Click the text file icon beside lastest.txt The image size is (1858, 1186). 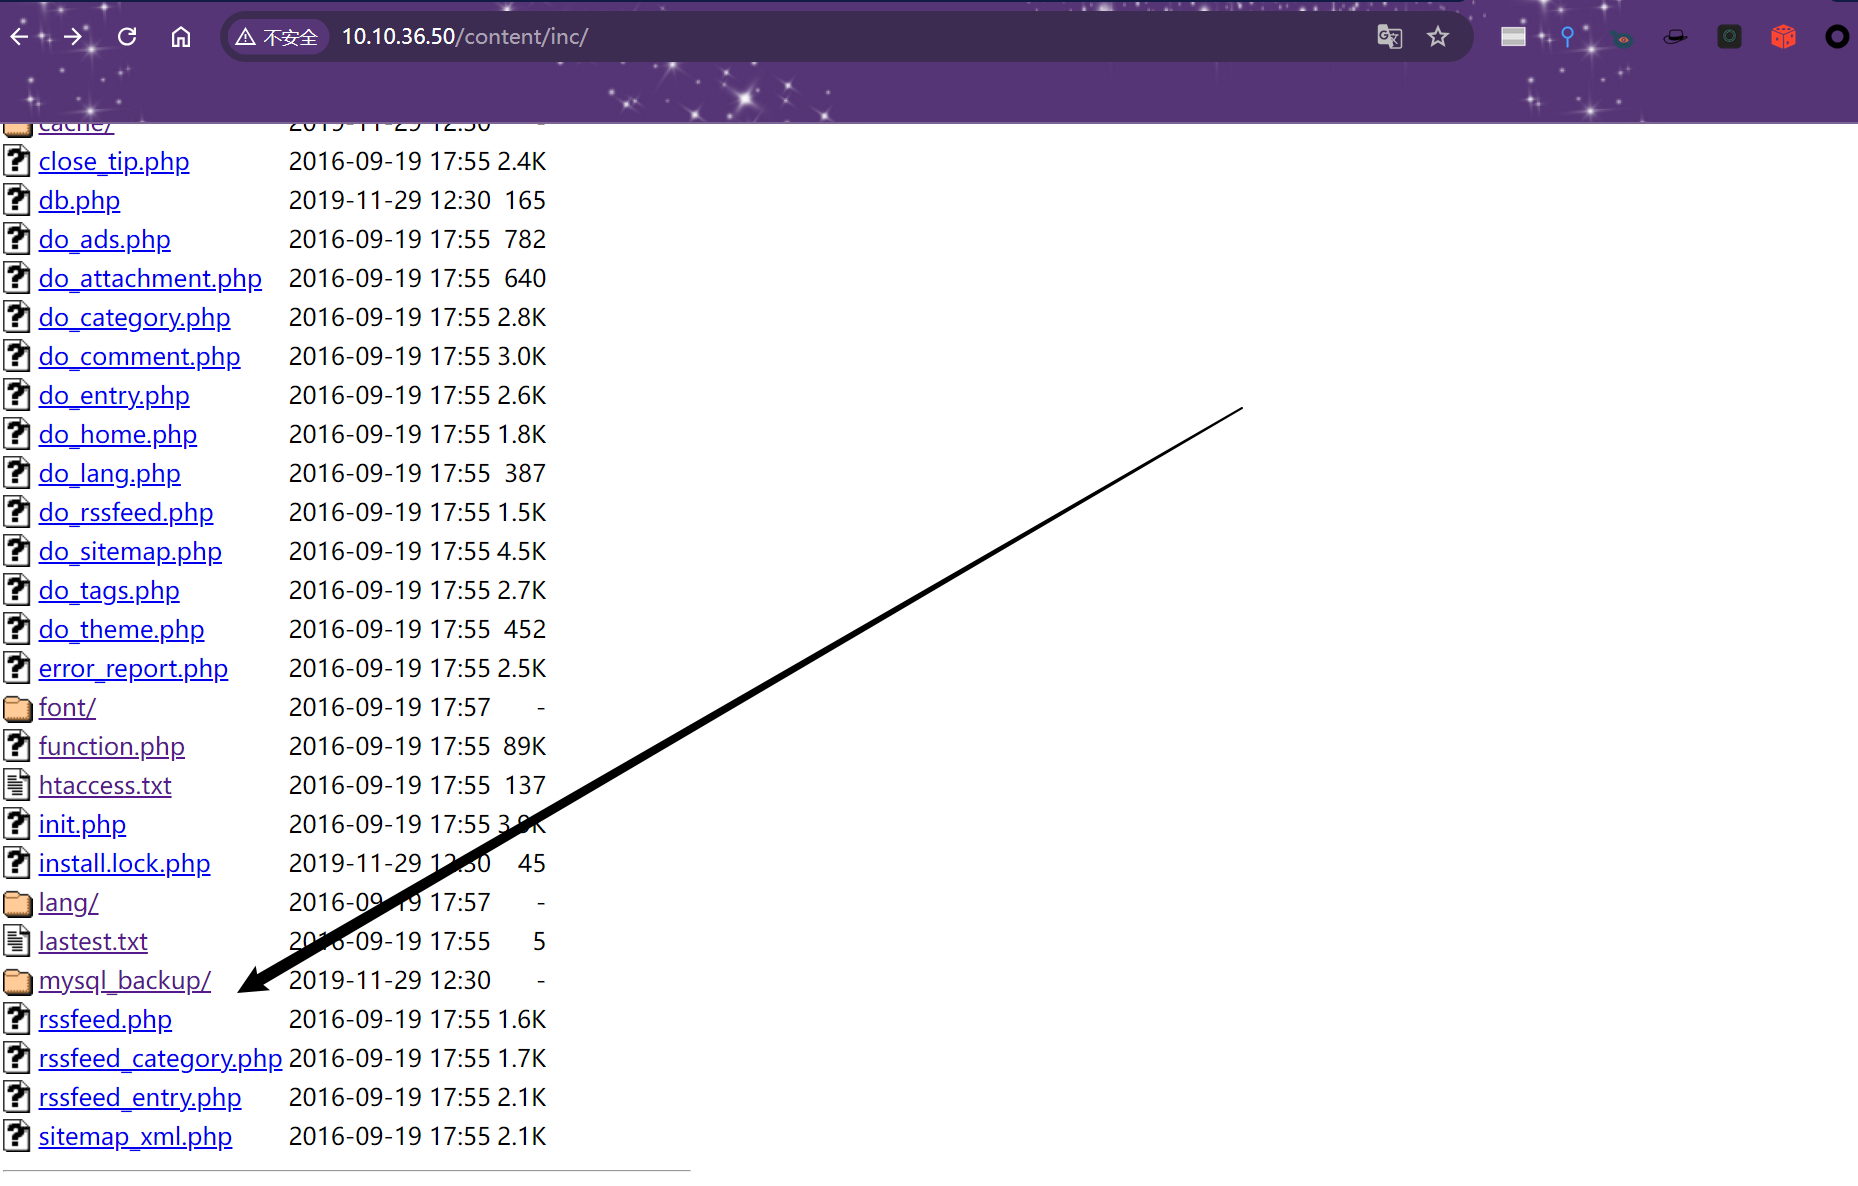(17, 941)
